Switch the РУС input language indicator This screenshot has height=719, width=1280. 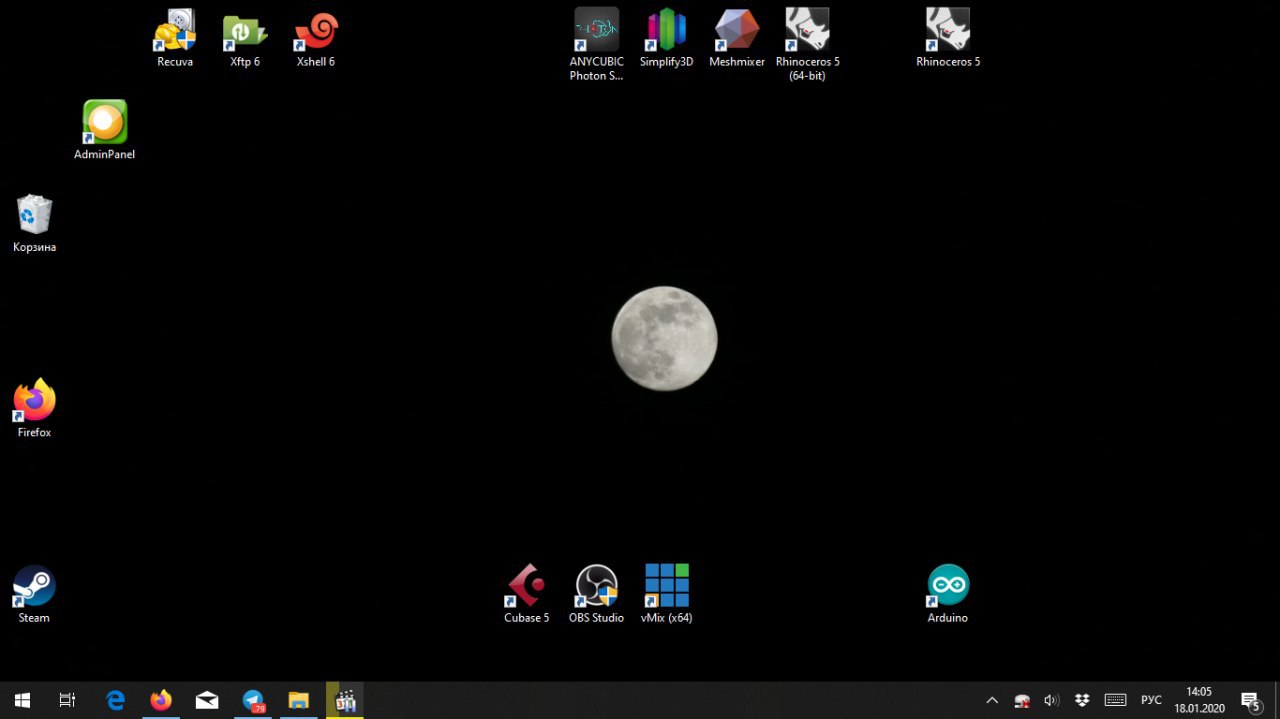point(1151,700)
